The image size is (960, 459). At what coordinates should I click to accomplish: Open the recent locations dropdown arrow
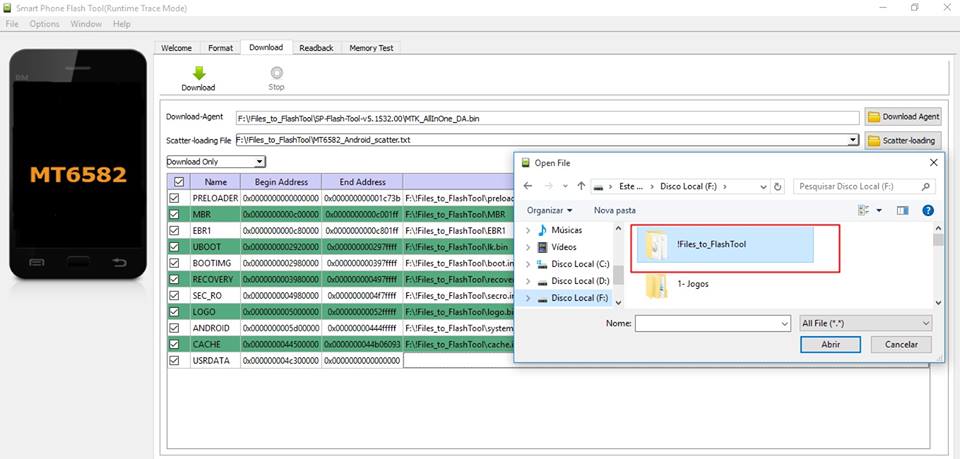[565, 186]
